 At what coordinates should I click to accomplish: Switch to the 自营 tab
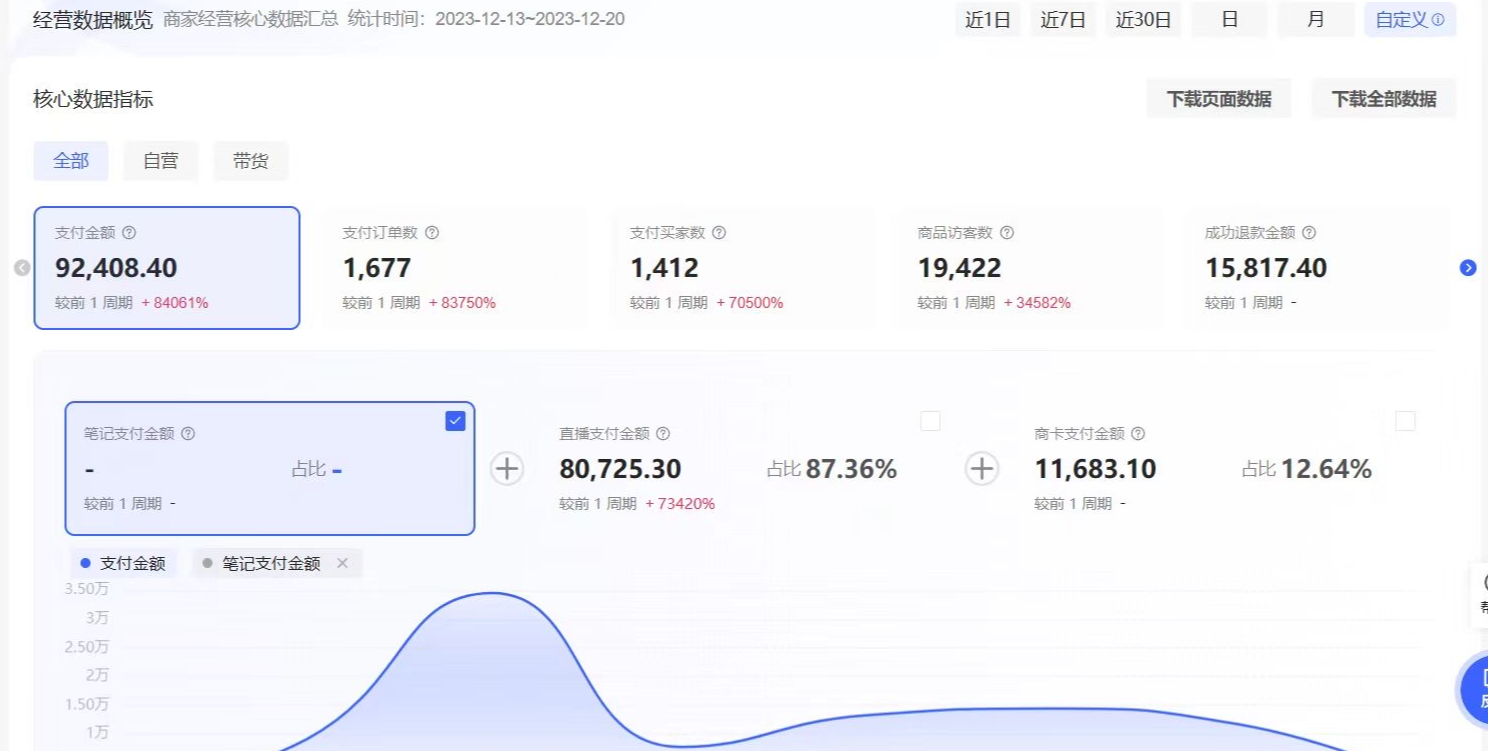160,161
